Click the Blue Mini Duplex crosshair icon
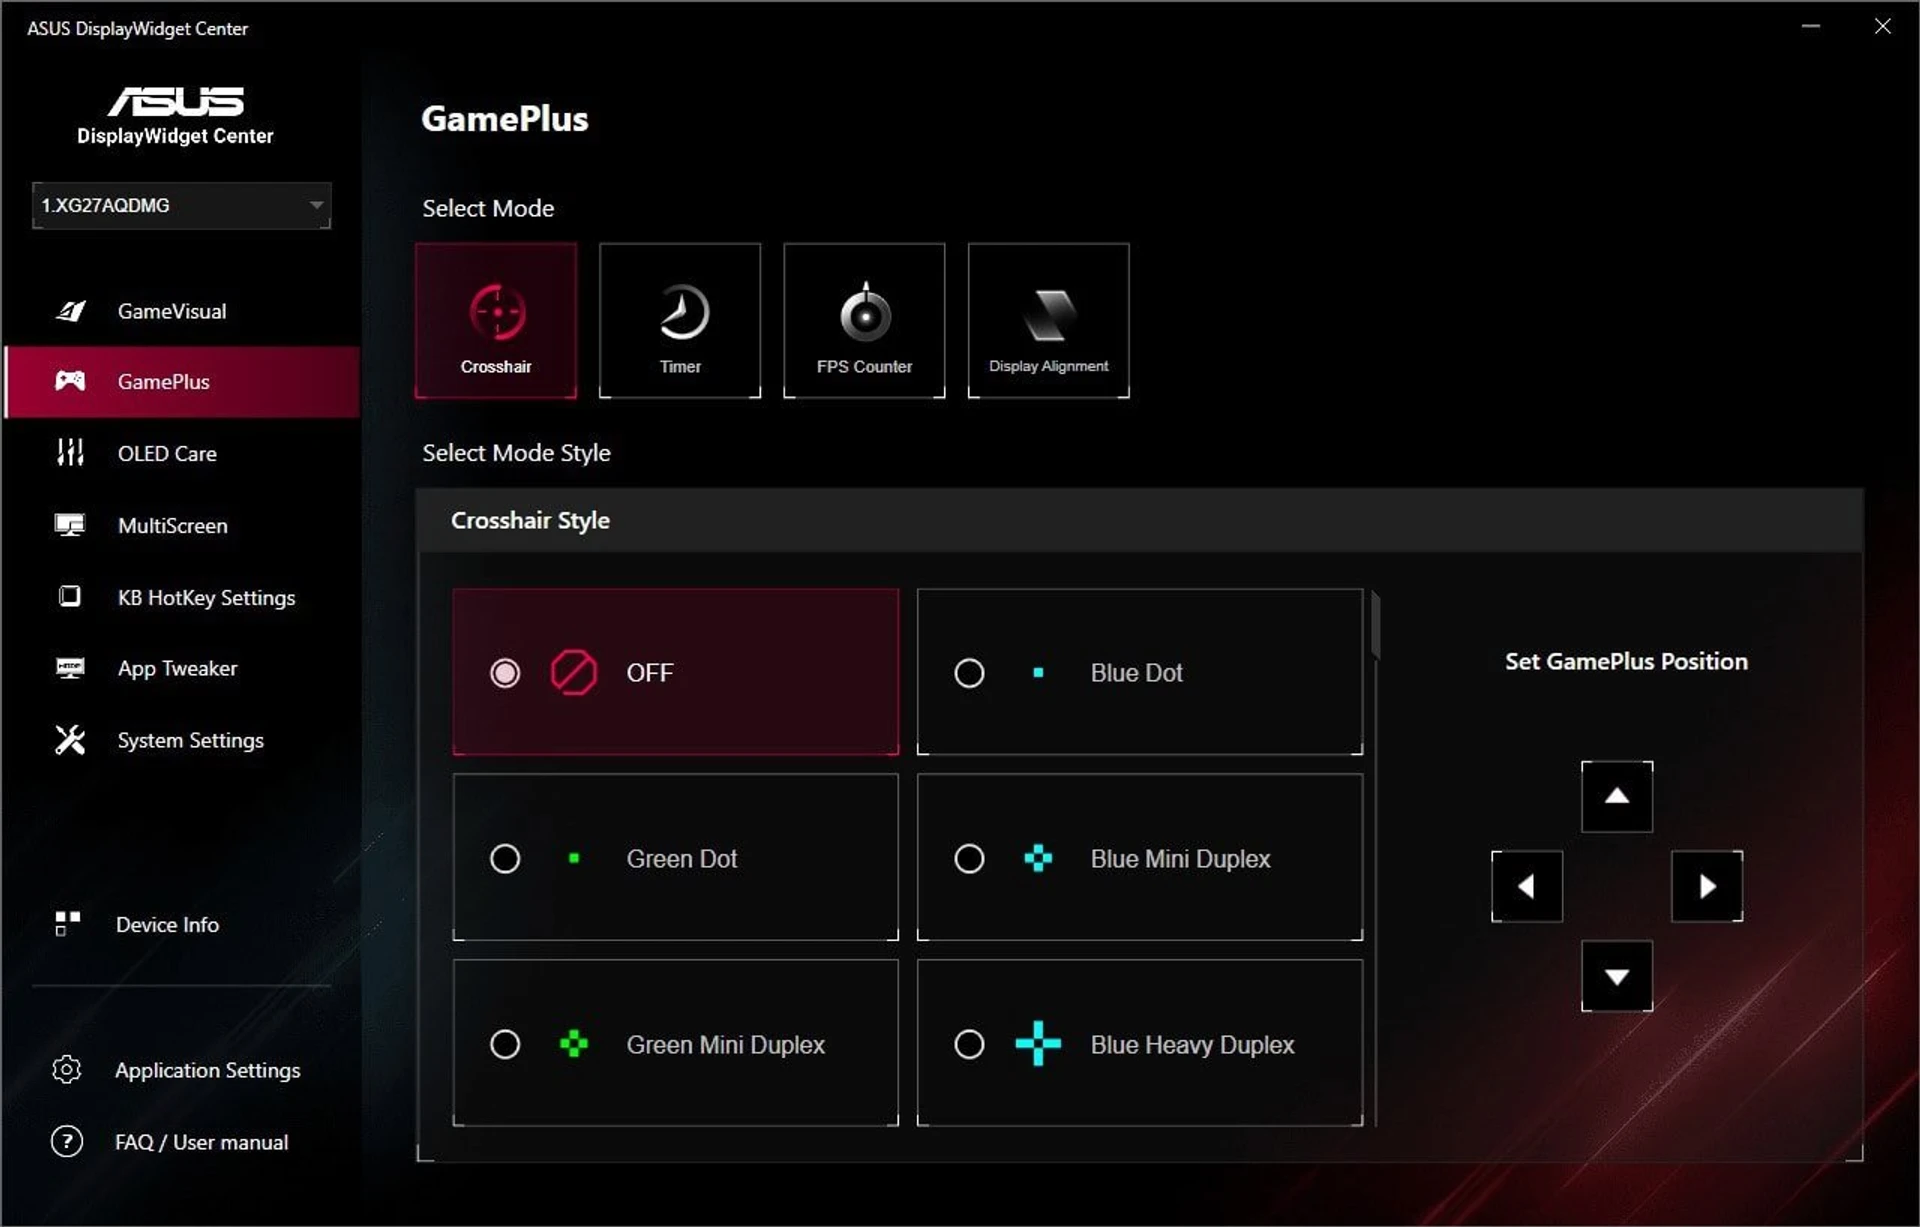The width and height of the screenshot is (1920, 1227). 1038,858
